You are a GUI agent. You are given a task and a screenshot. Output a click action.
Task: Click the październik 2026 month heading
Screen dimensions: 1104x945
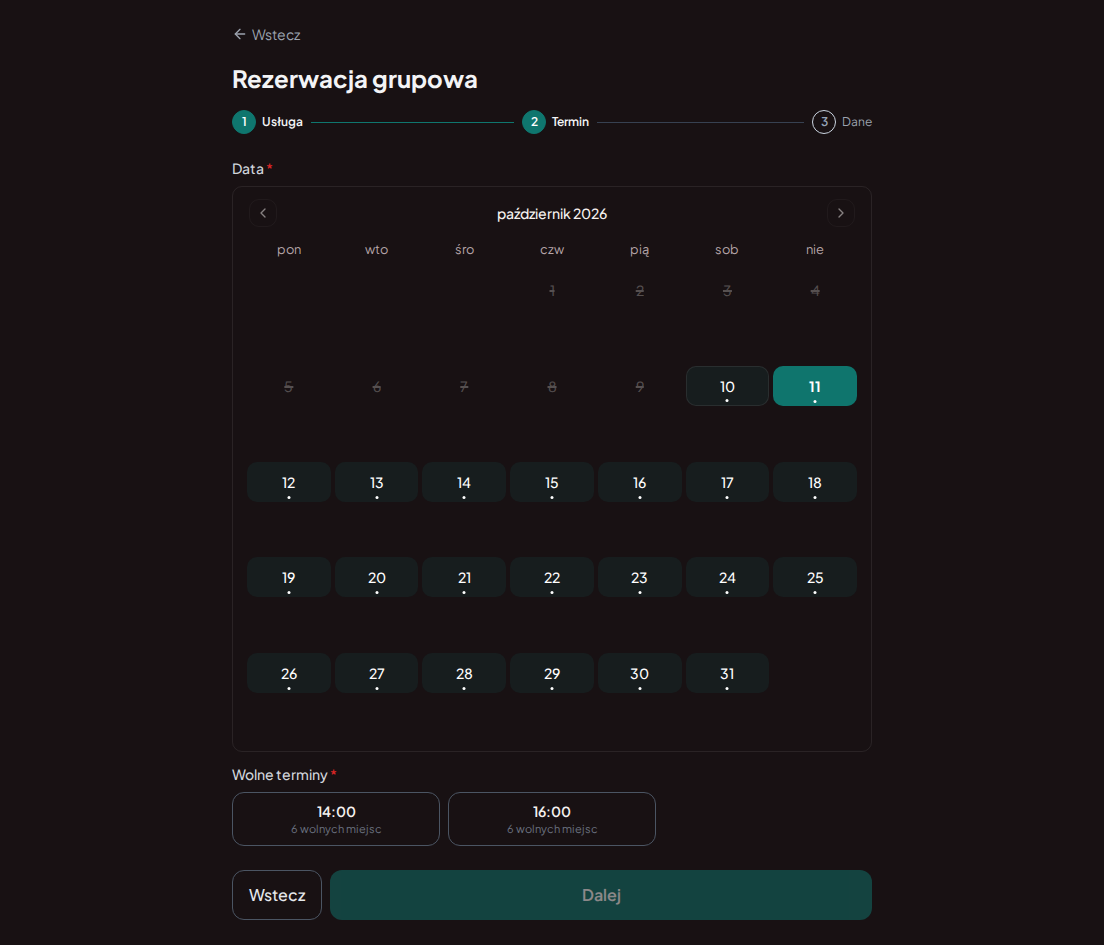pos(552,214)
